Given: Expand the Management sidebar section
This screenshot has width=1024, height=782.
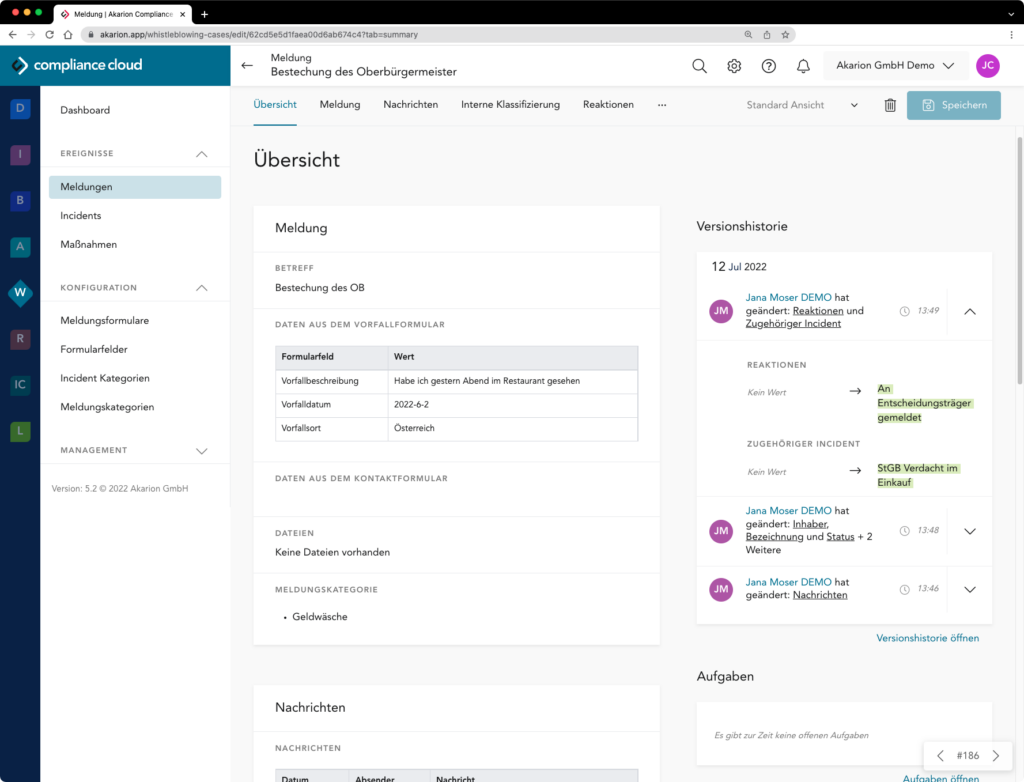Looking at the screenshot, I should (x=201, y=451).
